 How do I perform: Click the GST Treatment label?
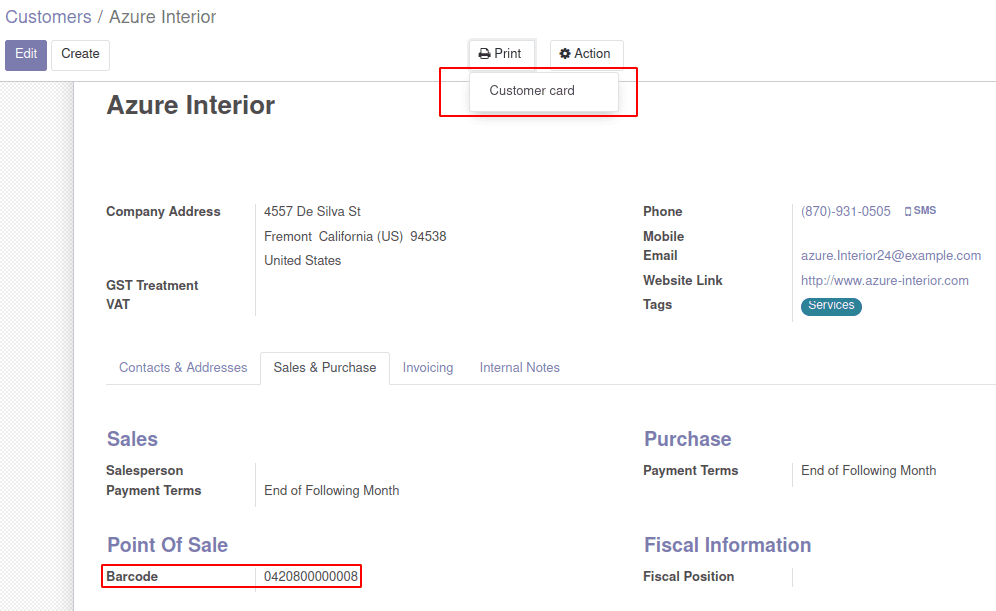(152, 286)
